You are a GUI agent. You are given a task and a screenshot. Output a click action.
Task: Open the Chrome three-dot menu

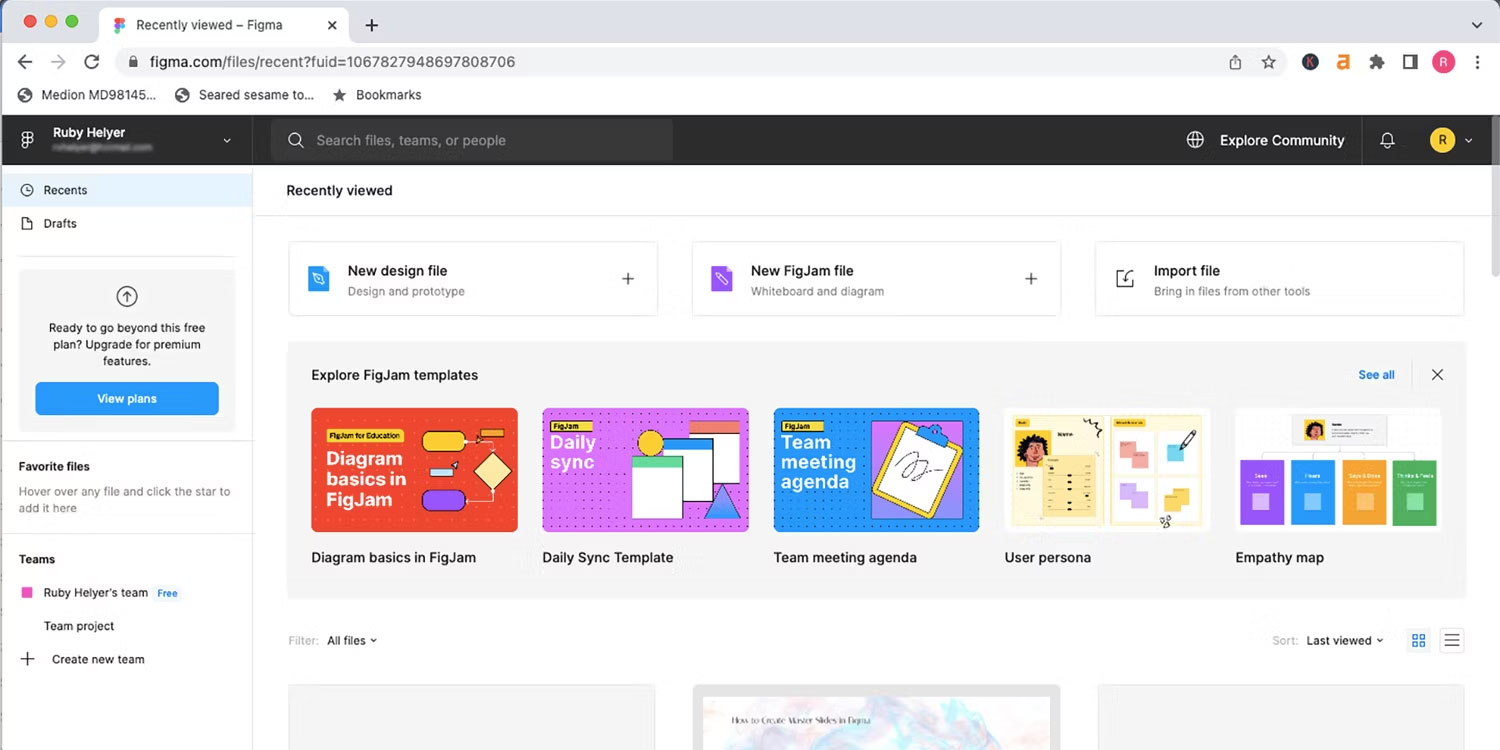(x=1477, y=62)
